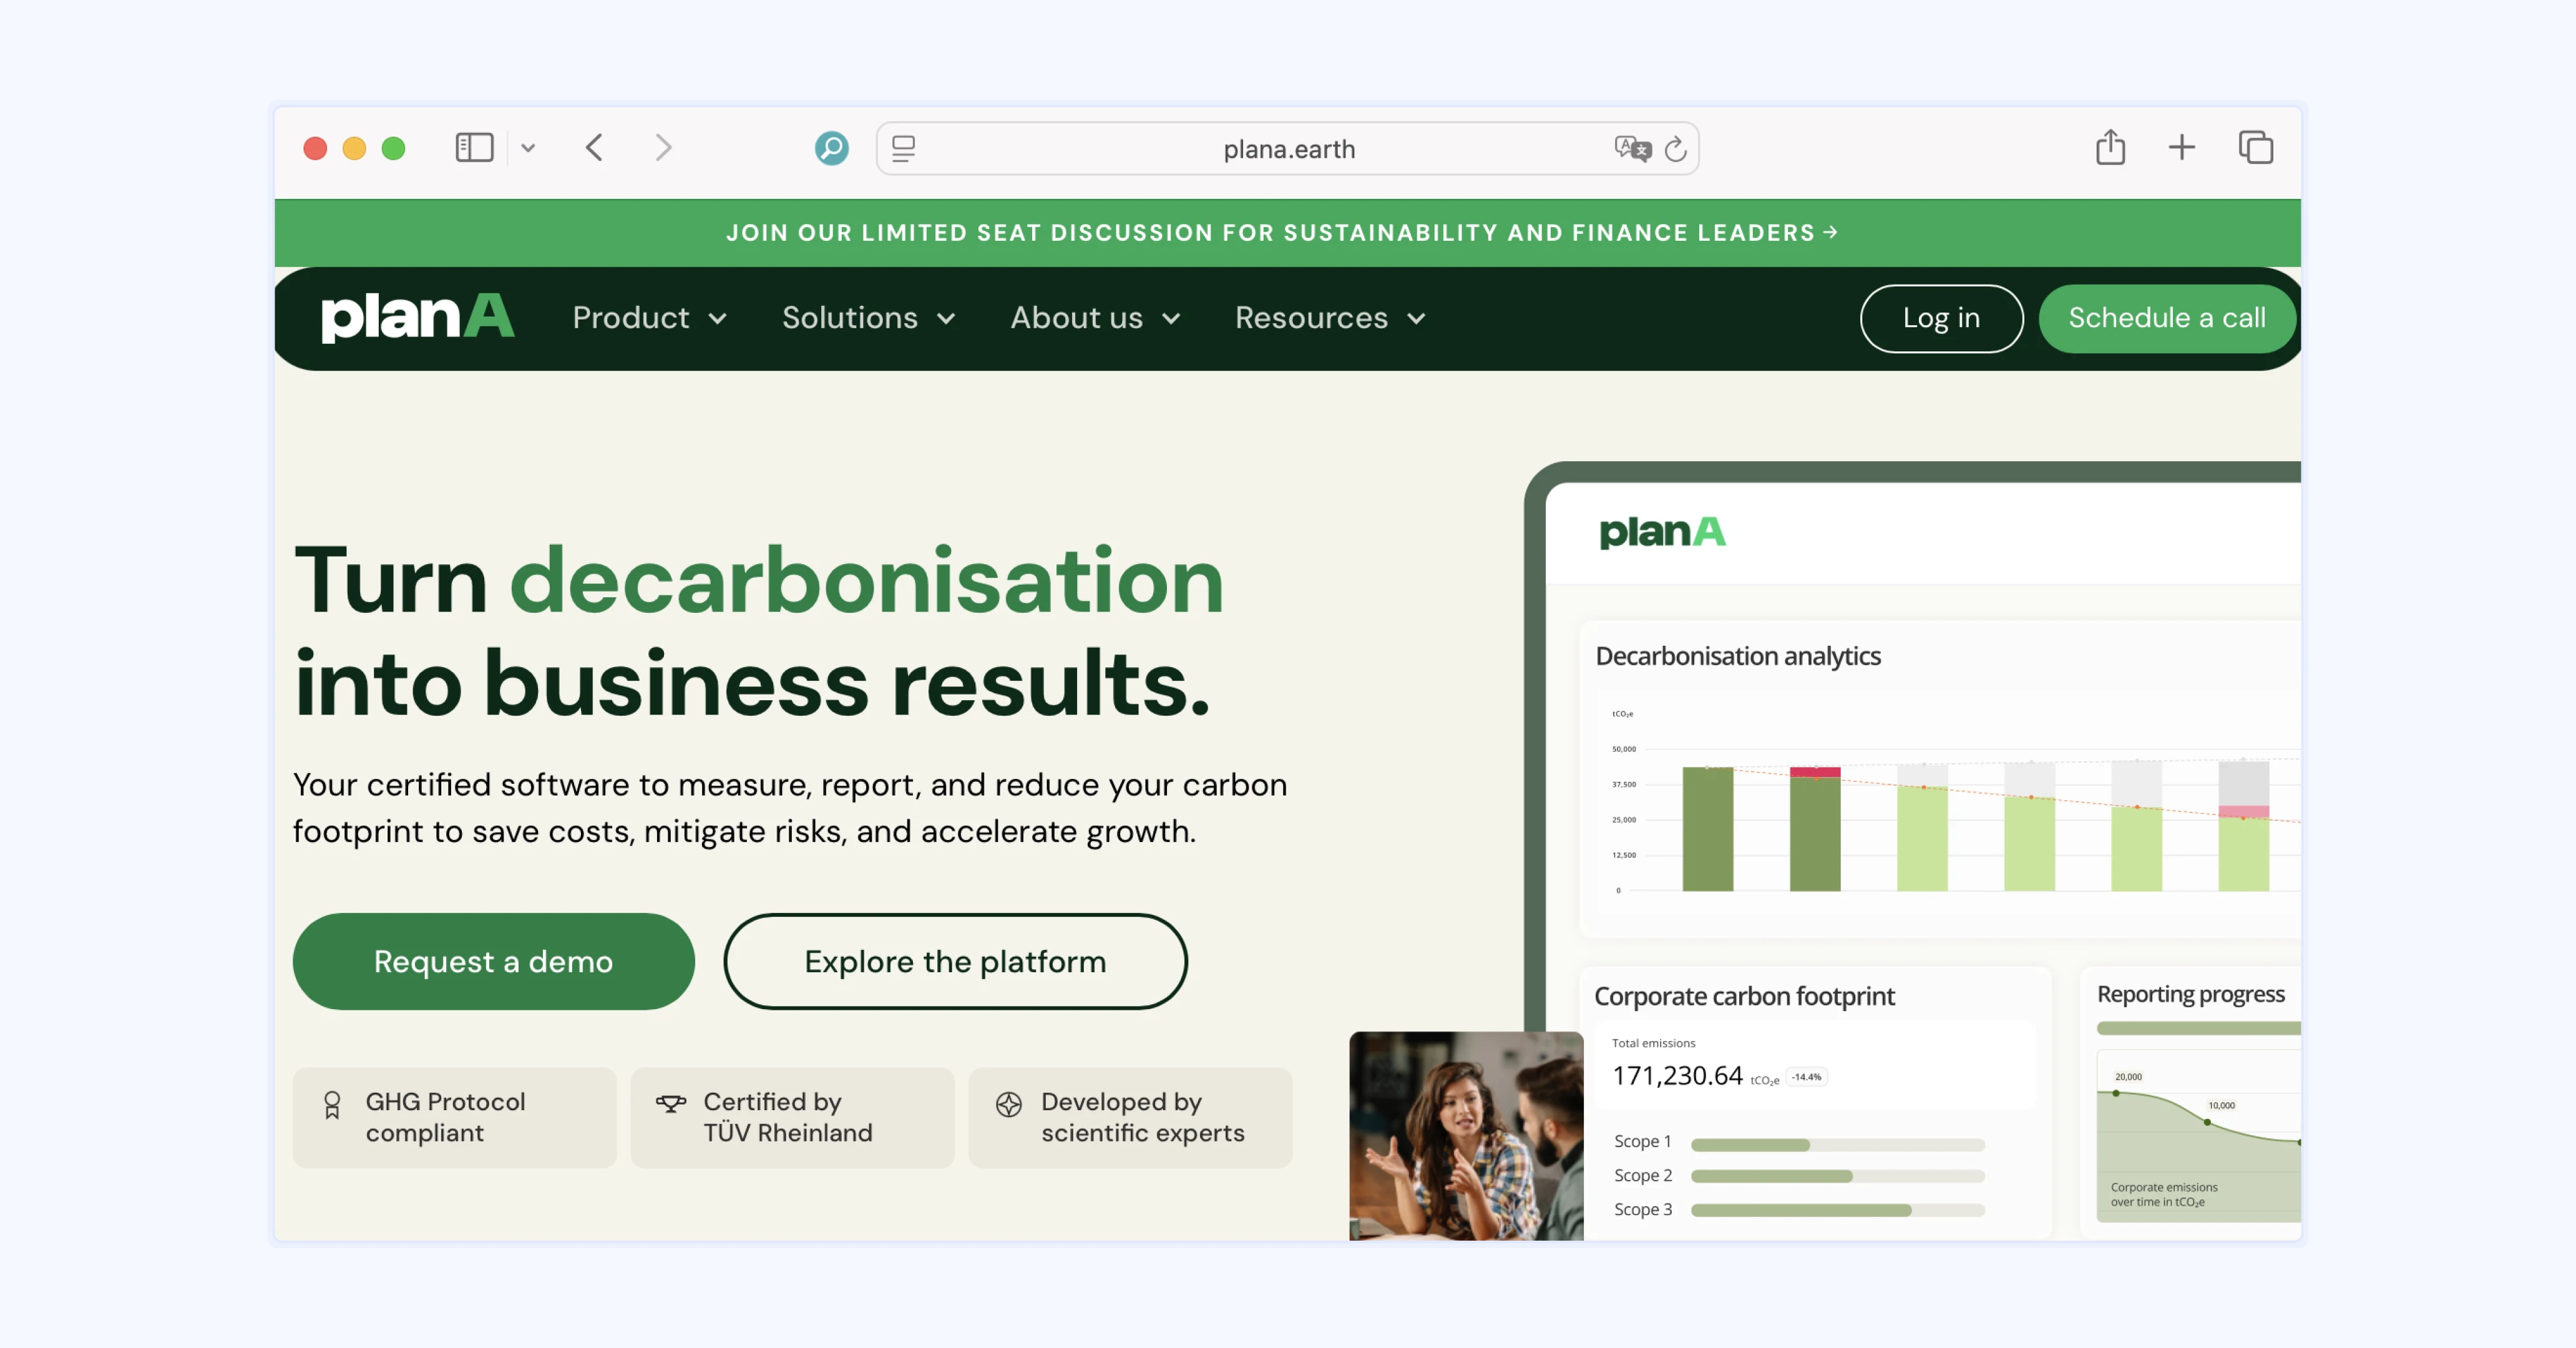Click the Corporate emissions over time chart
Image resolution: width=2576 pixels, height=1348 pixels.
(2198, 1135)
